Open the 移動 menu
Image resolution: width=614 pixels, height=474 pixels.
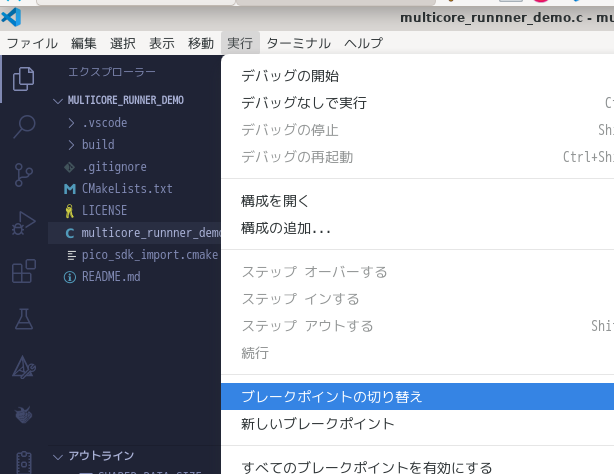pyautogui.click(x=200, y=43)
